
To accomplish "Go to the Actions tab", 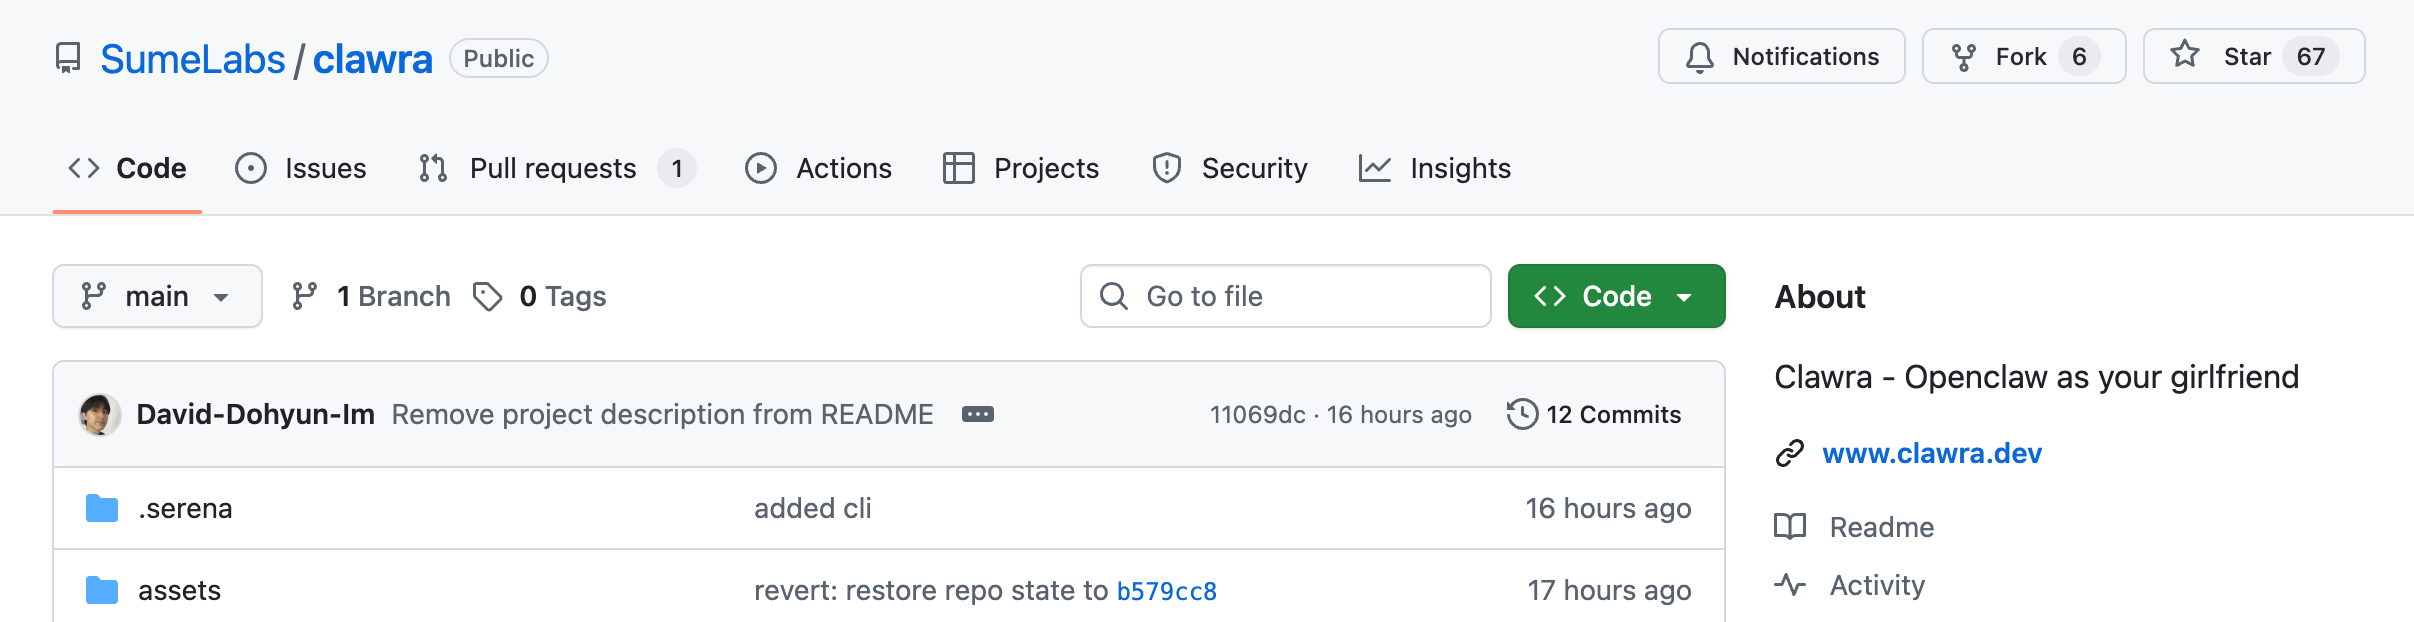I will [x=819, y=168].
